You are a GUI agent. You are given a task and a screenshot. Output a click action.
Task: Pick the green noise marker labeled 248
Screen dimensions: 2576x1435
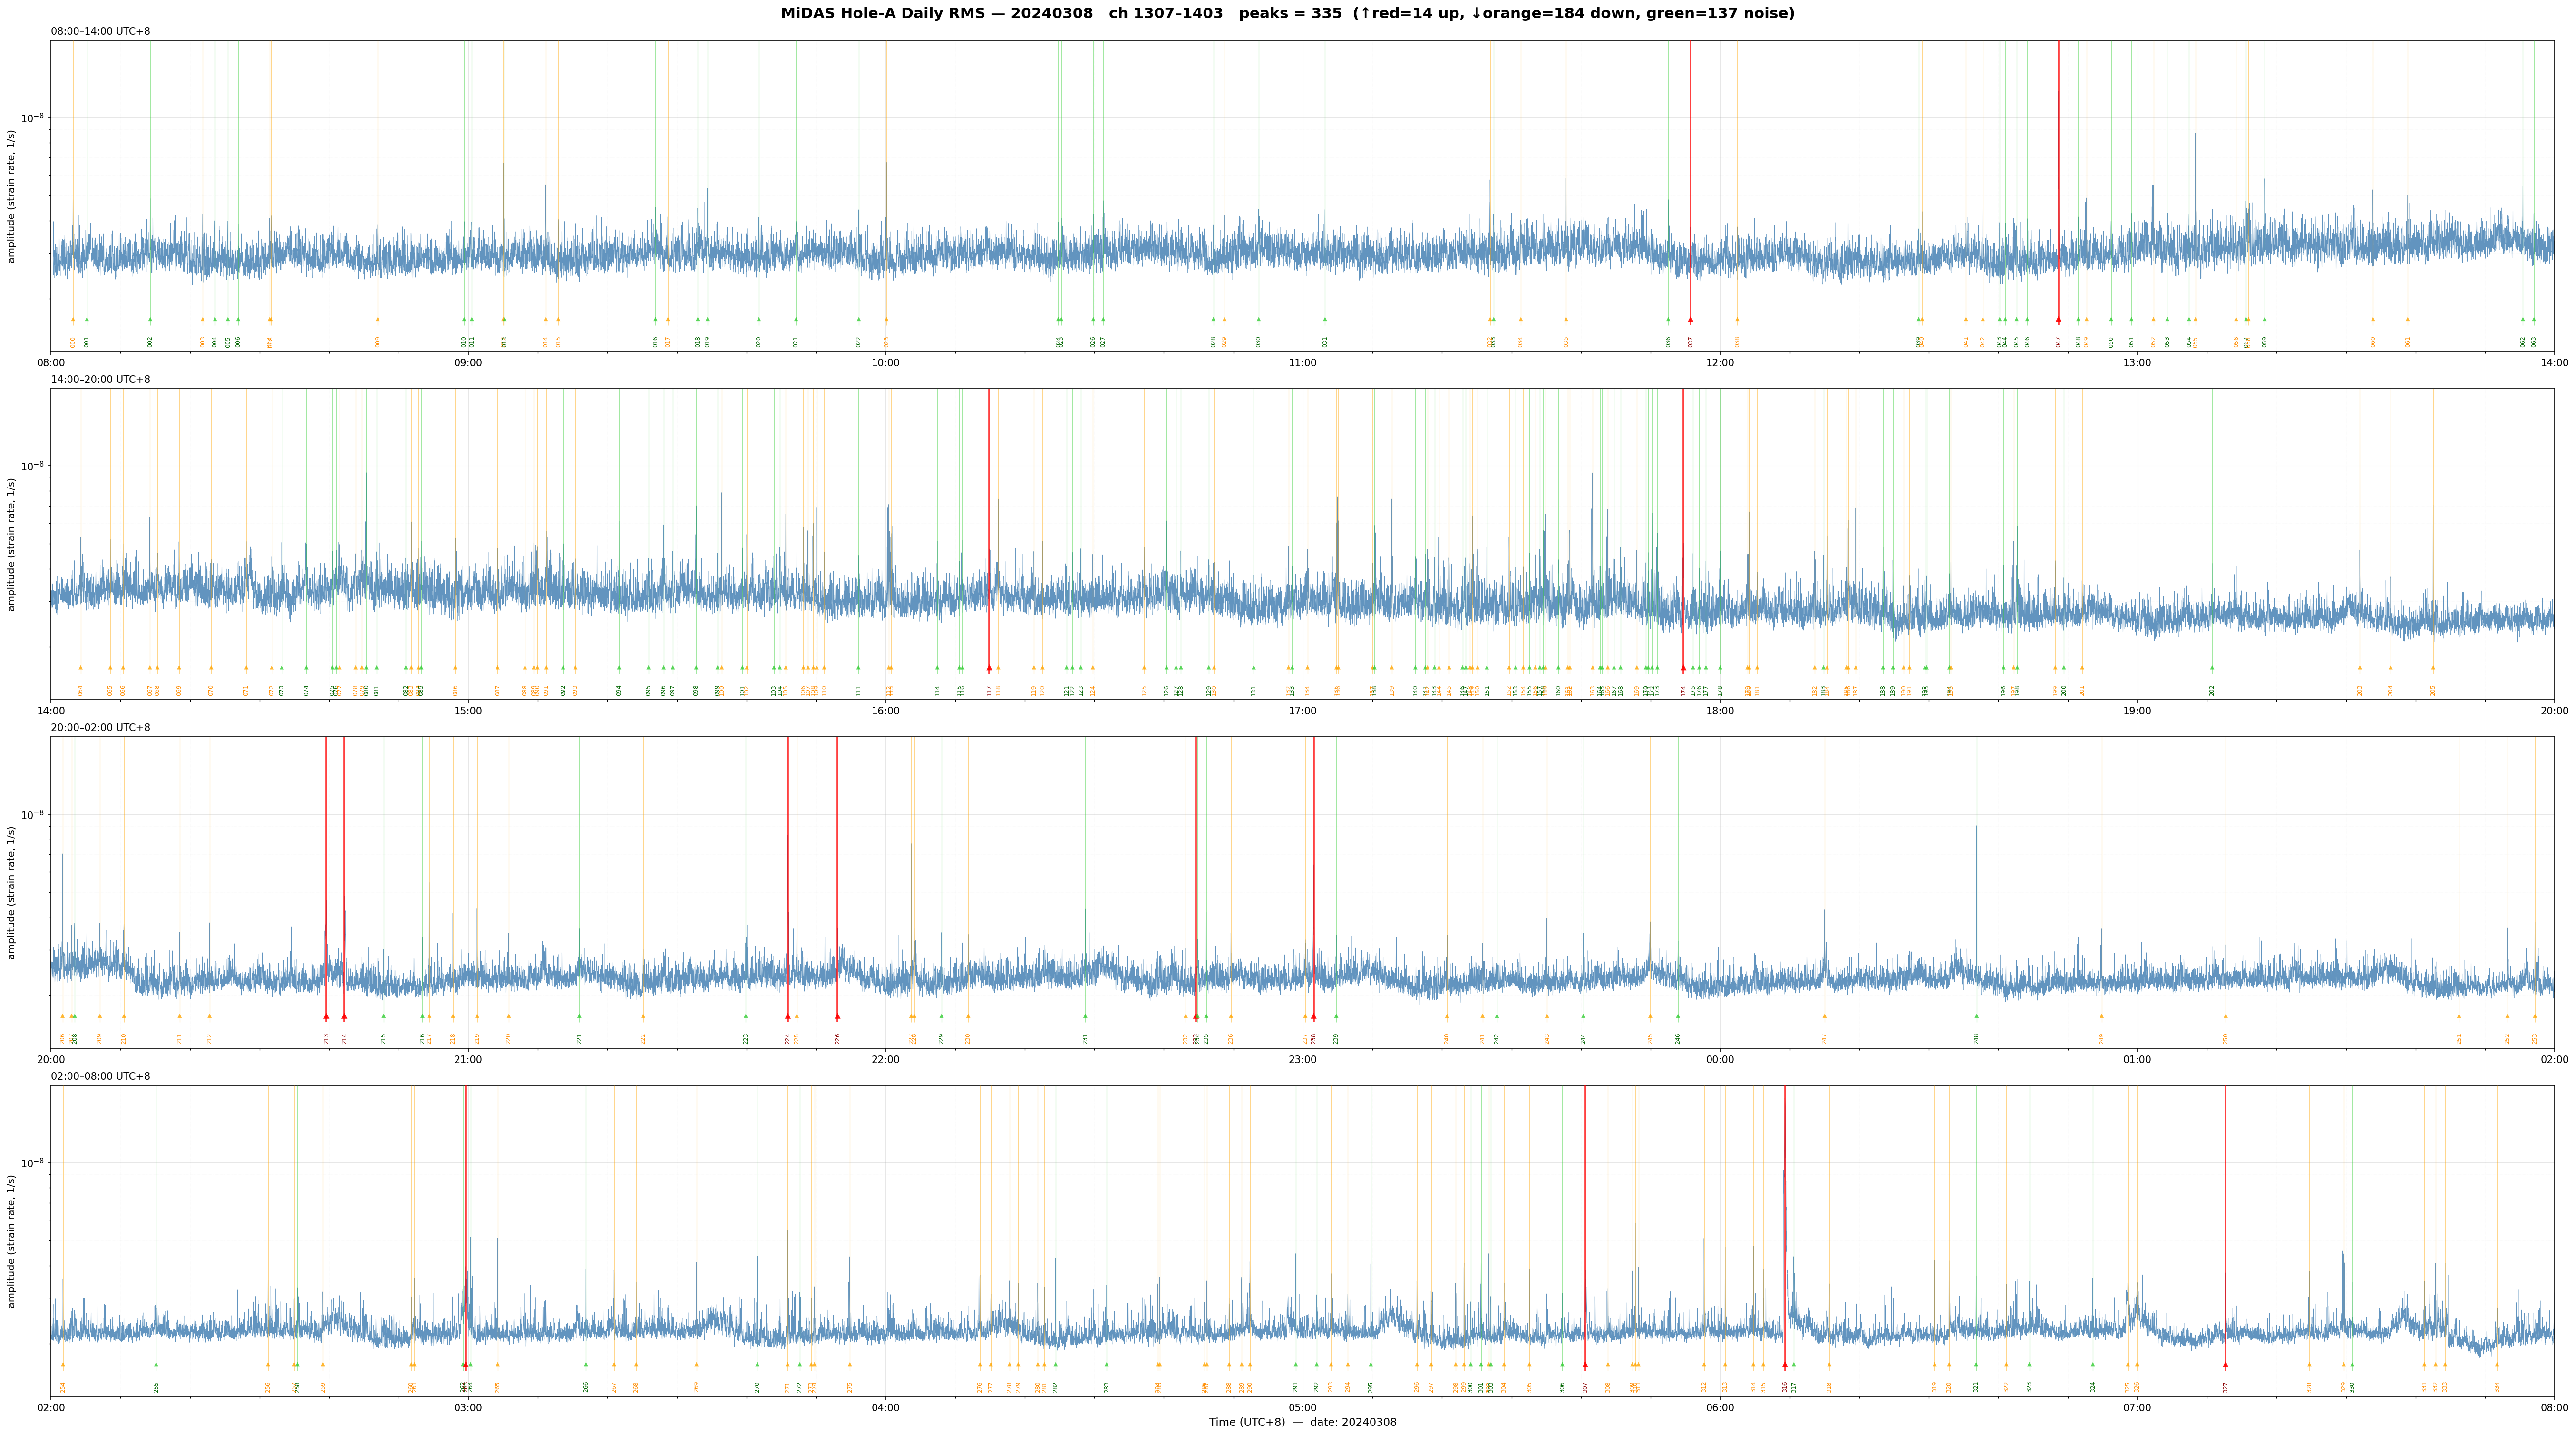[x=1976, y=1016]
